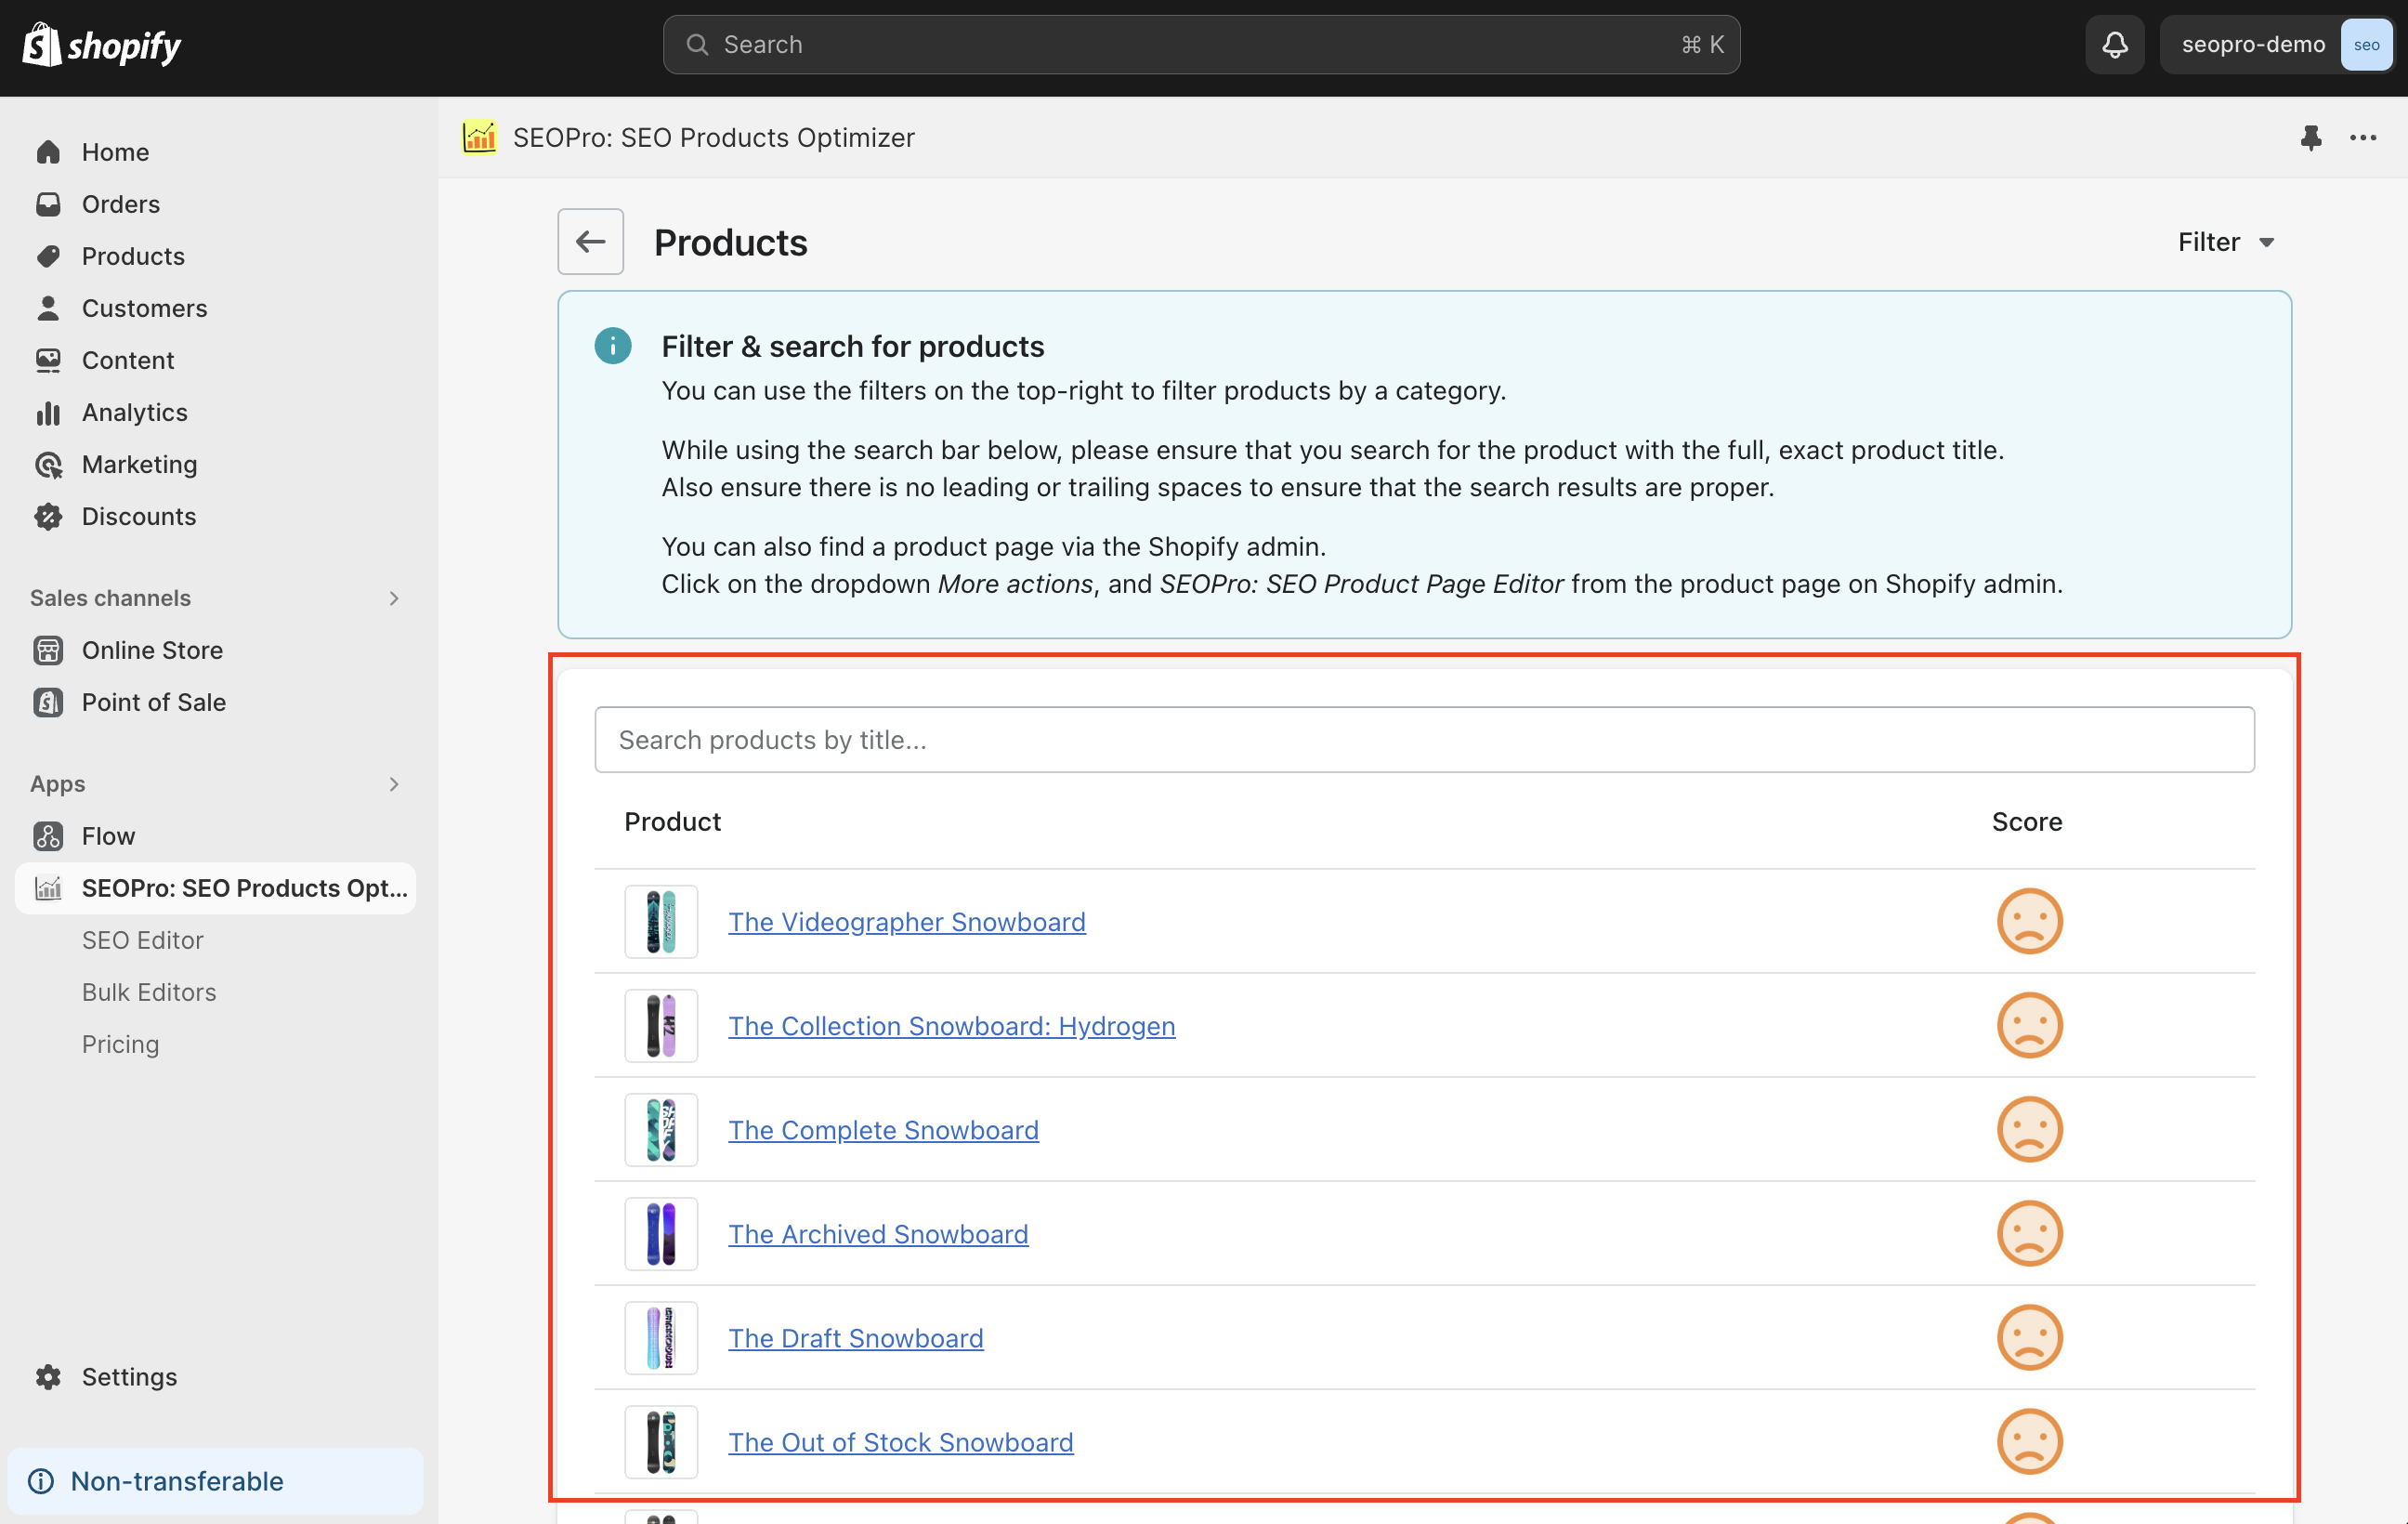The height and width of the screenshot is (1524, 2408).
Task: Expand the Sales channels section
Action: 393,598
